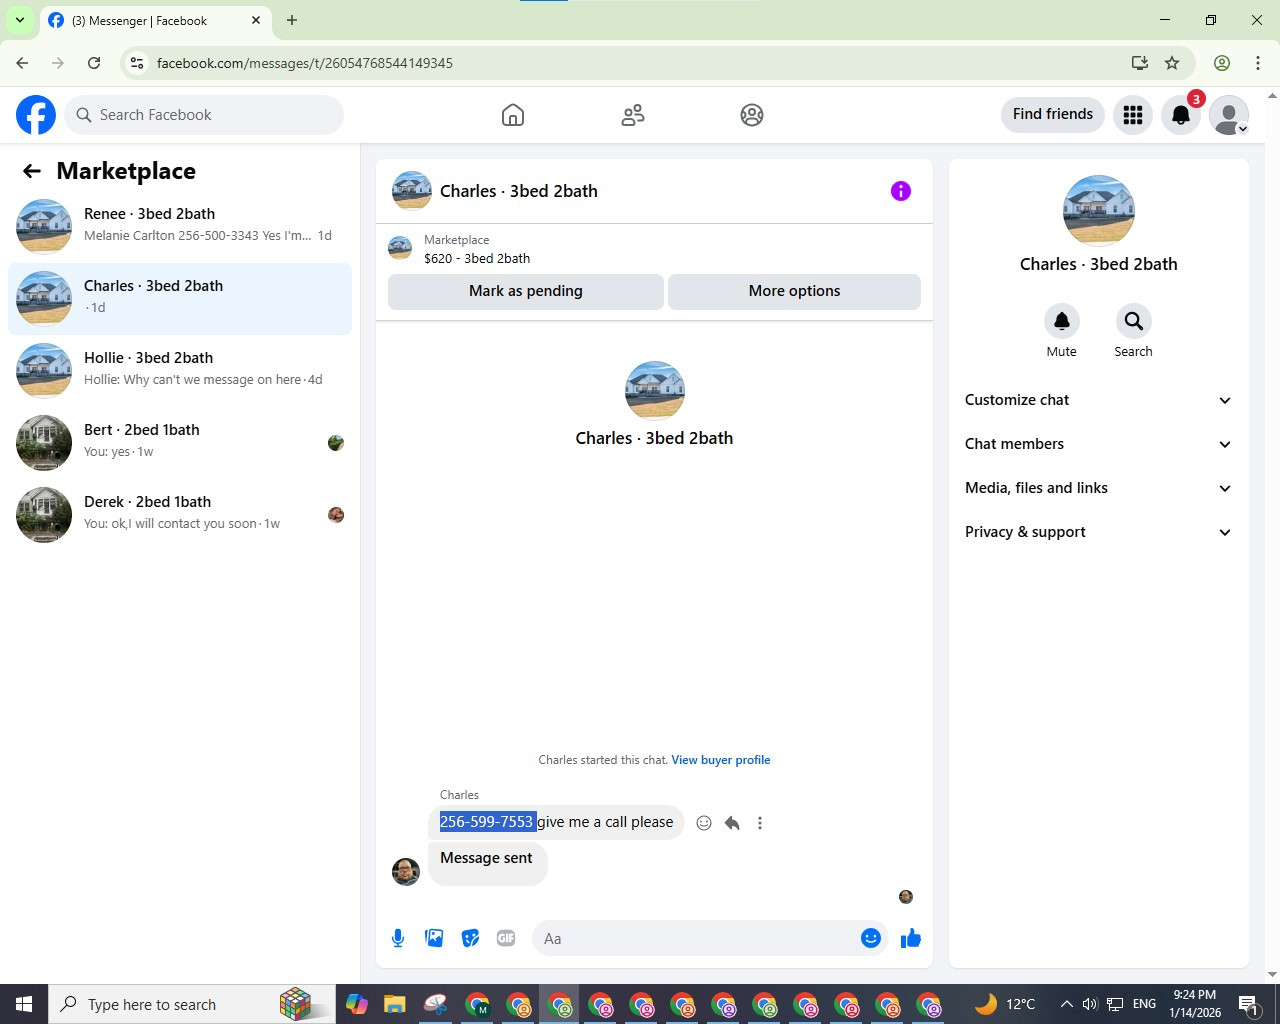Expand Media, files and links section
This screenshot has height=1024, width=1280.
coord(1098,488)
